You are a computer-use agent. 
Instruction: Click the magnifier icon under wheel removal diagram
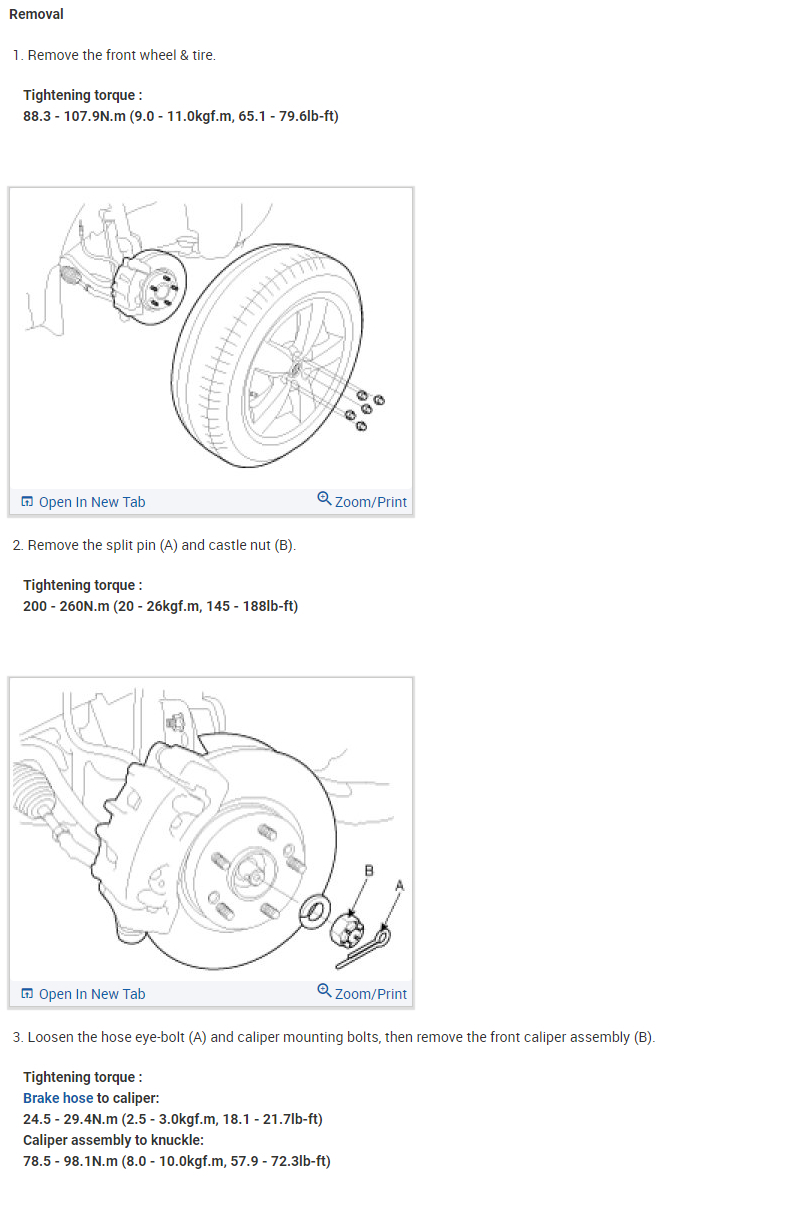[324, 498]
